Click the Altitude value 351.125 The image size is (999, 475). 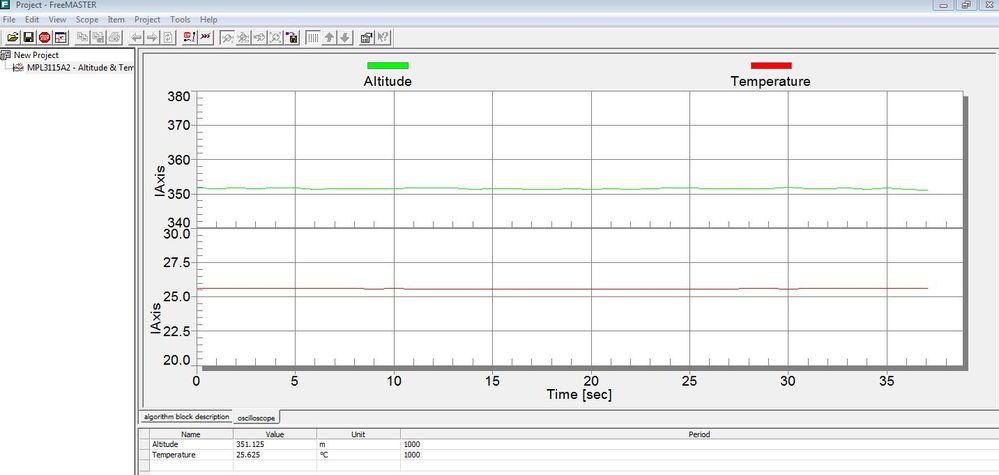click(x=250, y=444)
